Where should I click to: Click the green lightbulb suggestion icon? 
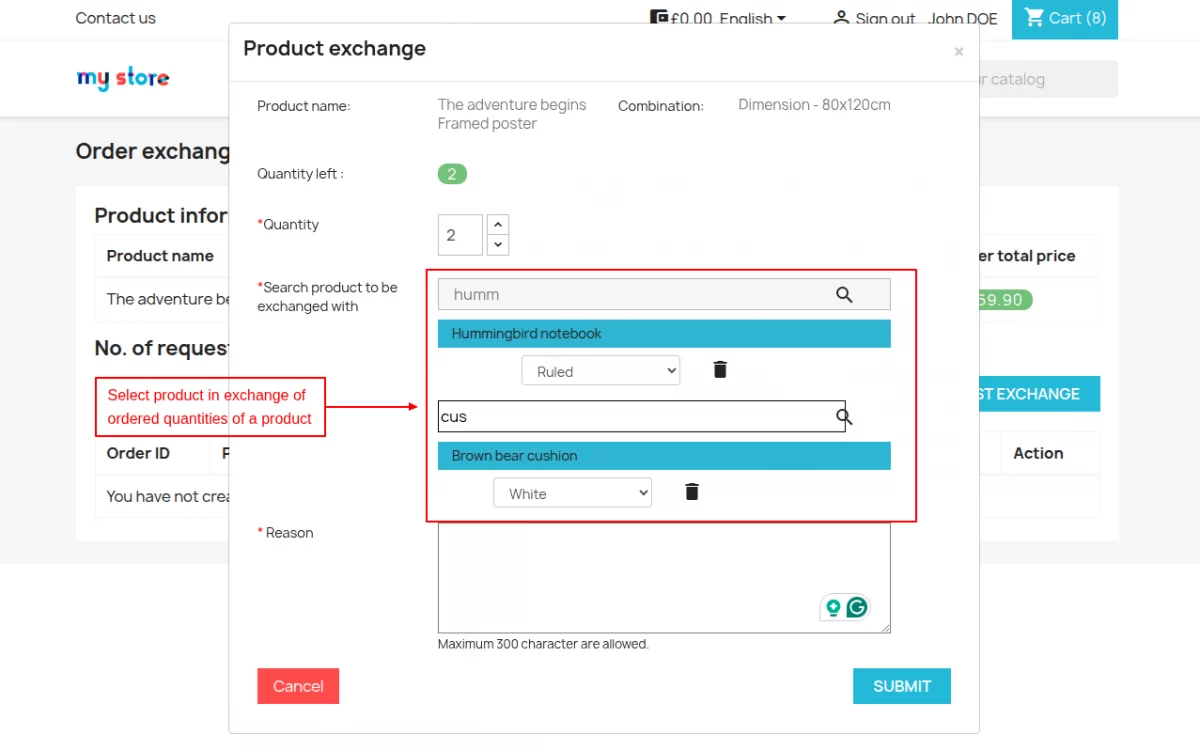point(835,607)
